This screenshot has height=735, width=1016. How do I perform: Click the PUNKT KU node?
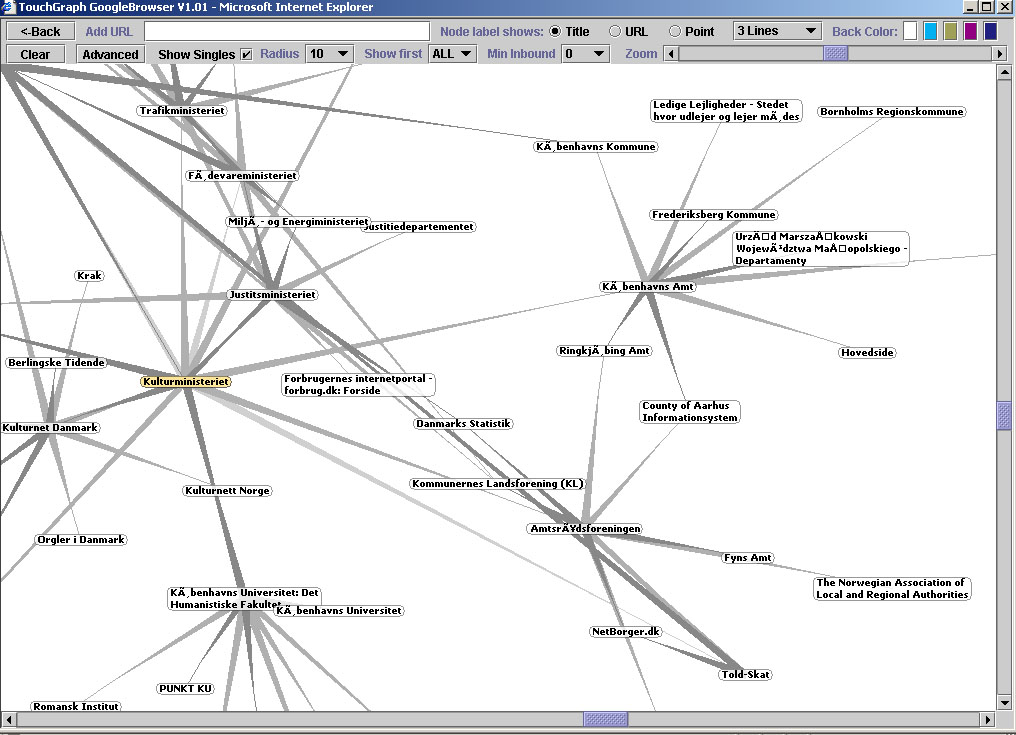(x=185, y=689)
